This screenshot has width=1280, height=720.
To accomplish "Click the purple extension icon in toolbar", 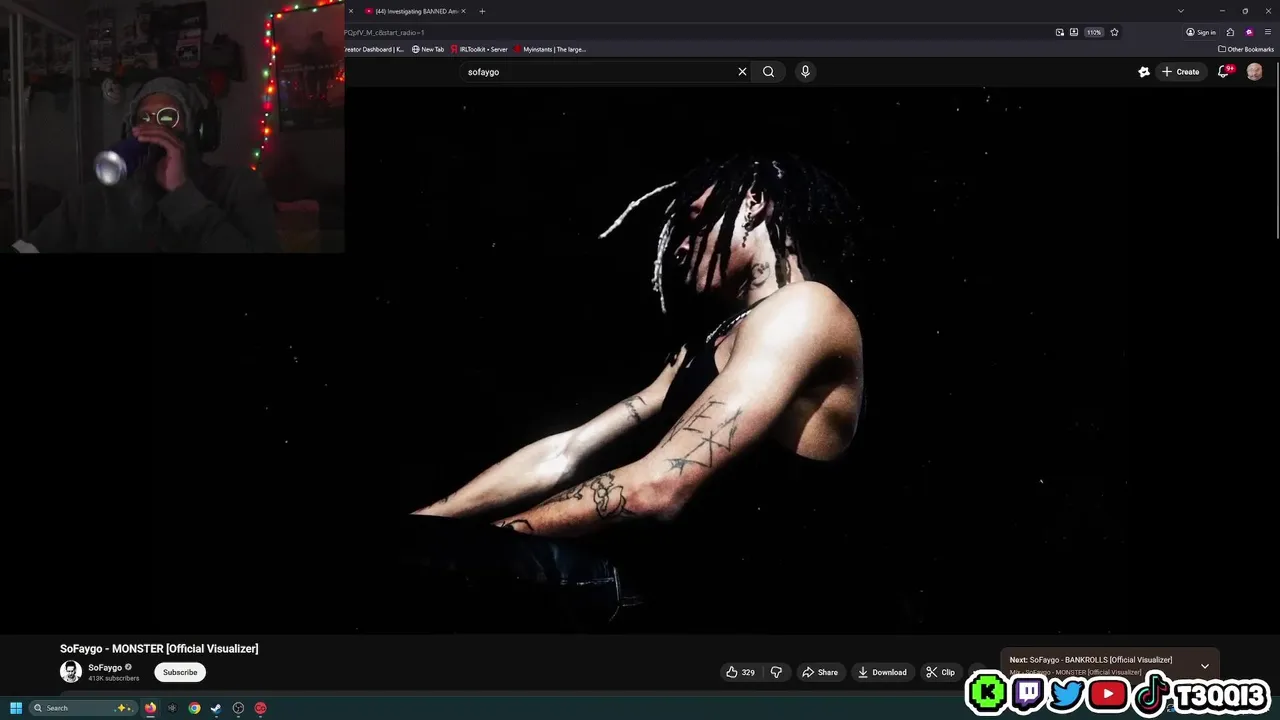I will (x=1249, y=32).
